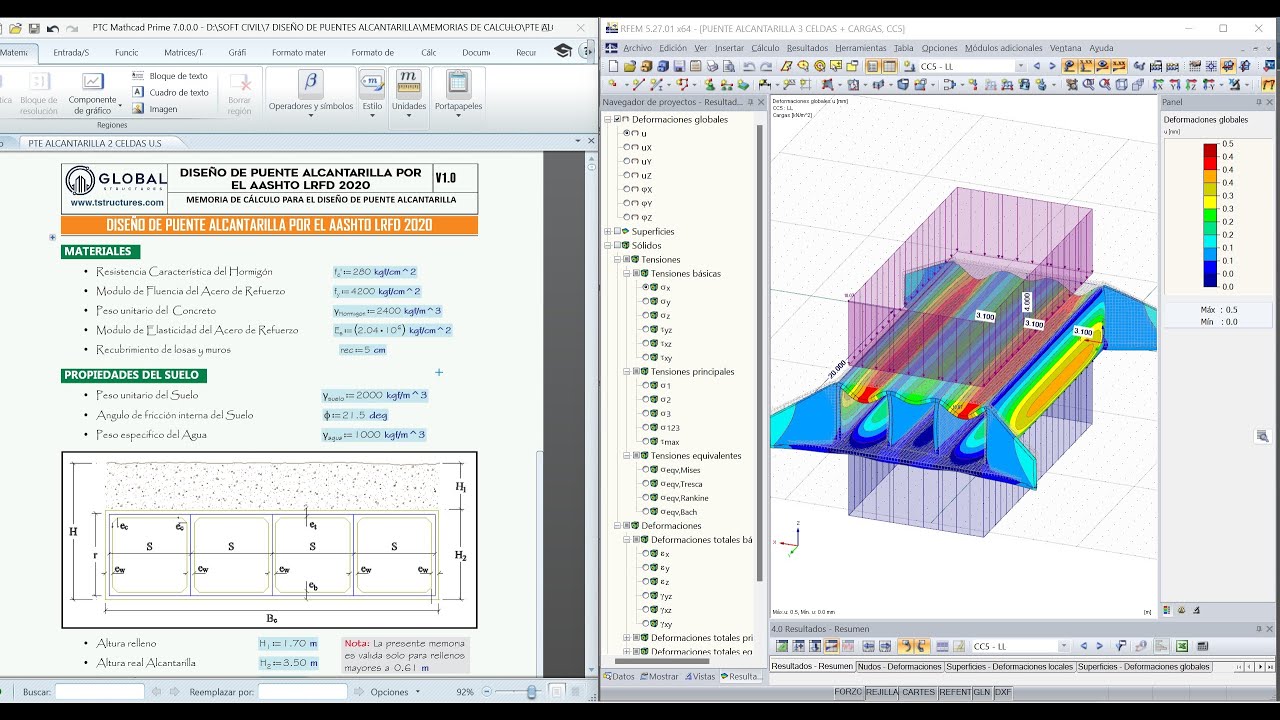Viewport: 1280px width, 720px height.
Task: Switch to the Datos navigator tab
Action: (x=619, y=676)
